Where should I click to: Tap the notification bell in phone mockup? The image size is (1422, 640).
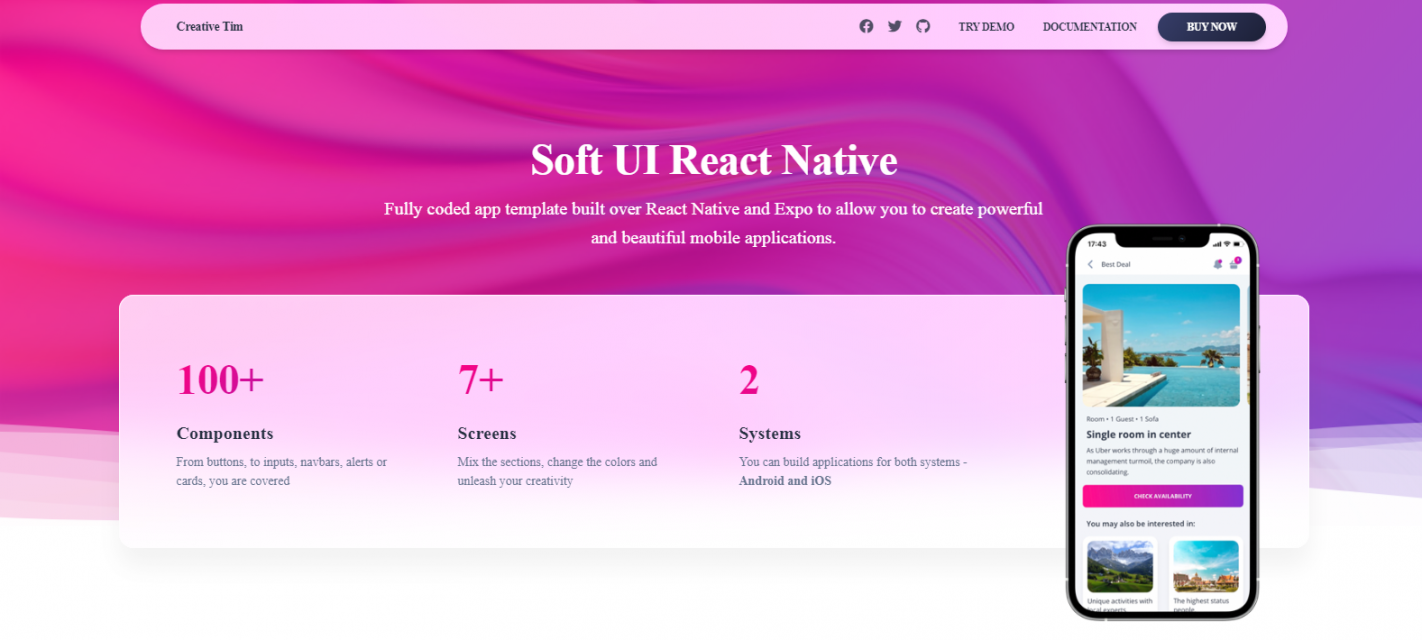[1217, 264]
